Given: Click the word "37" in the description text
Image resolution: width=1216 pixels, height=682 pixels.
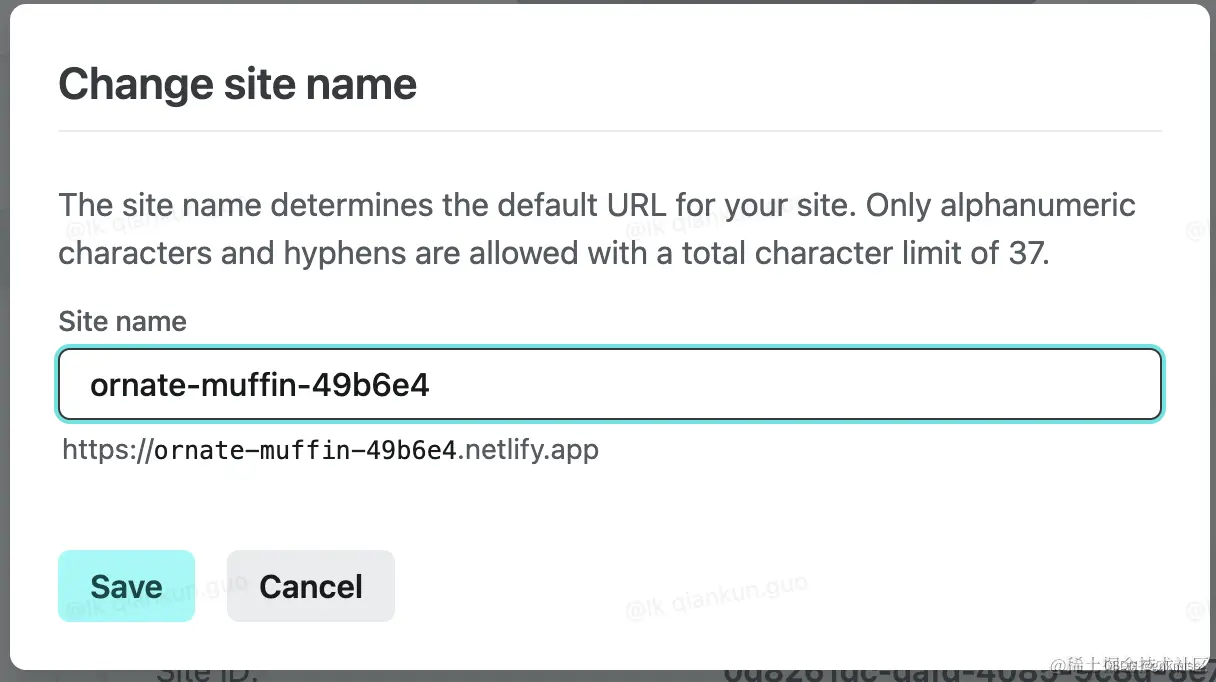Looking at the screenshot, I should pyautogui.click(x=1028, y=253).
